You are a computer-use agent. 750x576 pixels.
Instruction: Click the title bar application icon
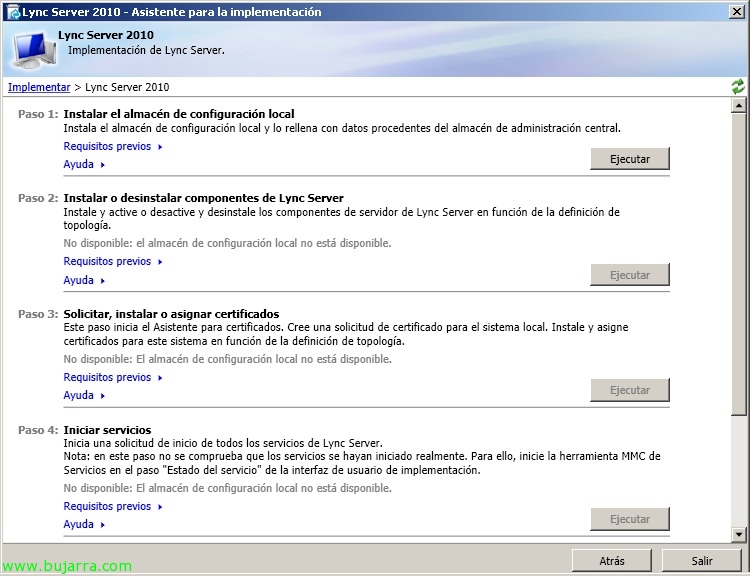(14, 12)
